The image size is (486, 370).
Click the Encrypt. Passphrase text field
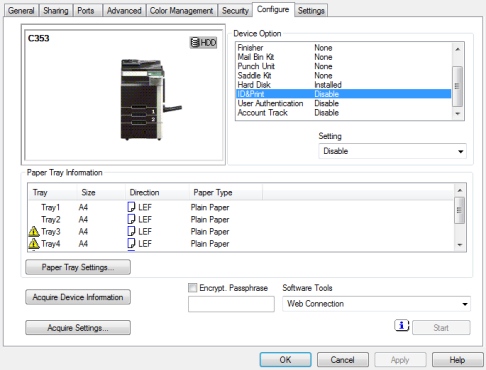(231, 304)
